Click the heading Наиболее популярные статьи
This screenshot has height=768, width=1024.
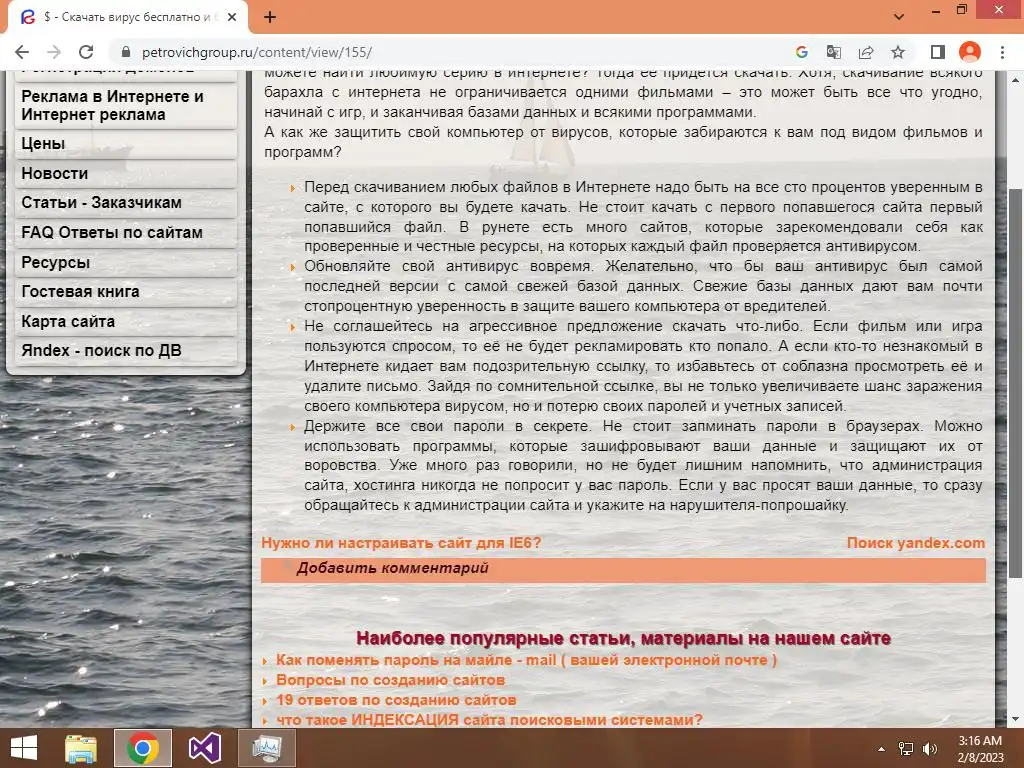click(x=623, y=638)
